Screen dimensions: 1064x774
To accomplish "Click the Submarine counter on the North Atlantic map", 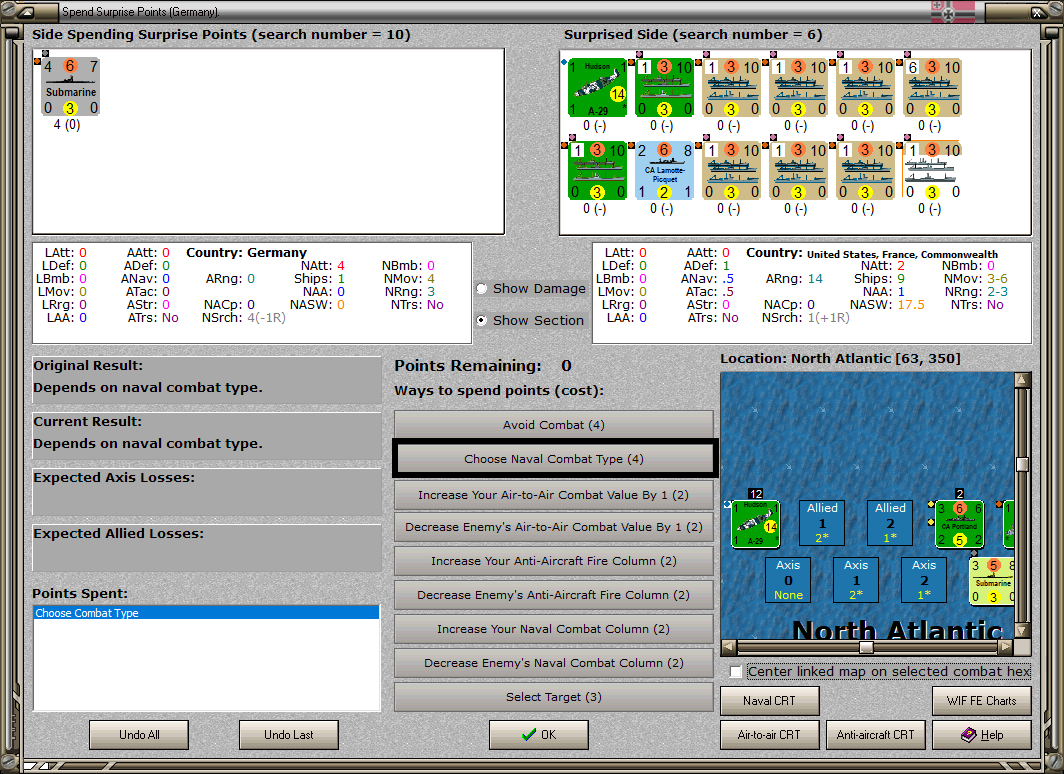I will click(x=992, y=581).
